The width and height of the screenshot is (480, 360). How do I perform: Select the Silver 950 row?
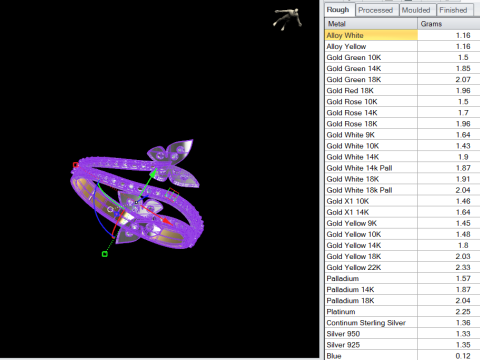click(x=402, y=334)
